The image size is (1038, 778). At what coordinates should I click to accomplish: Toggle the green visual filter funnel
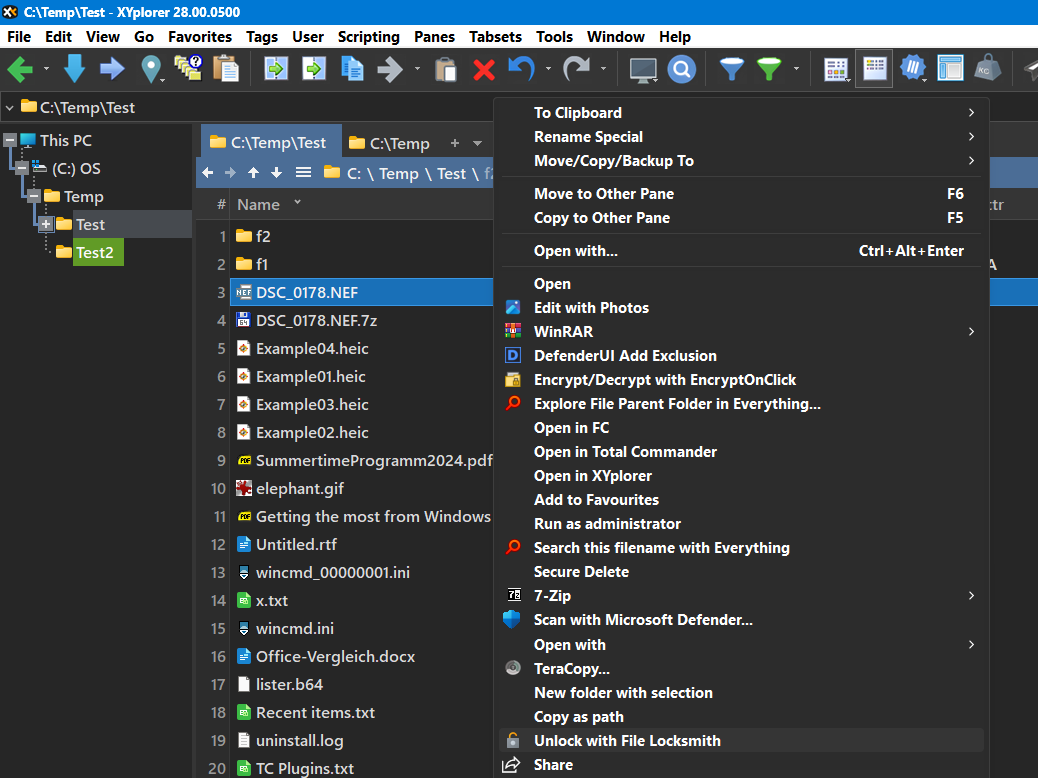click(x=768, y=68)
